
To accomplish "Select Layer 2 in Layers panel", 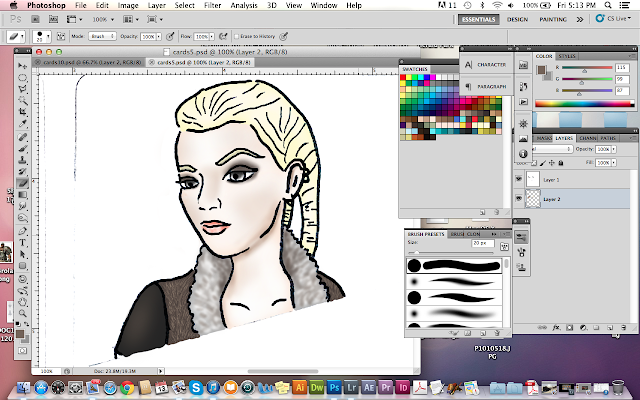I will (x=572, y=199).
